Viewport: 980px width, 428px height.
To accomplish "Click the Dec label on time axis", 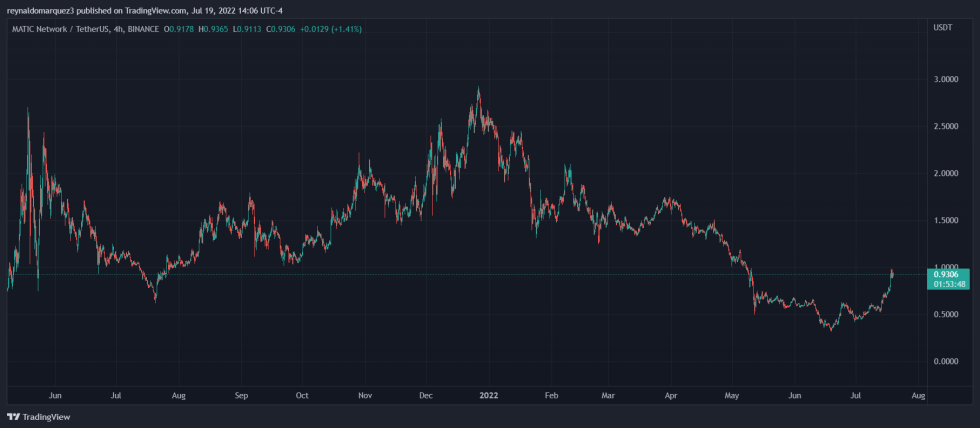I will point(426,396).
